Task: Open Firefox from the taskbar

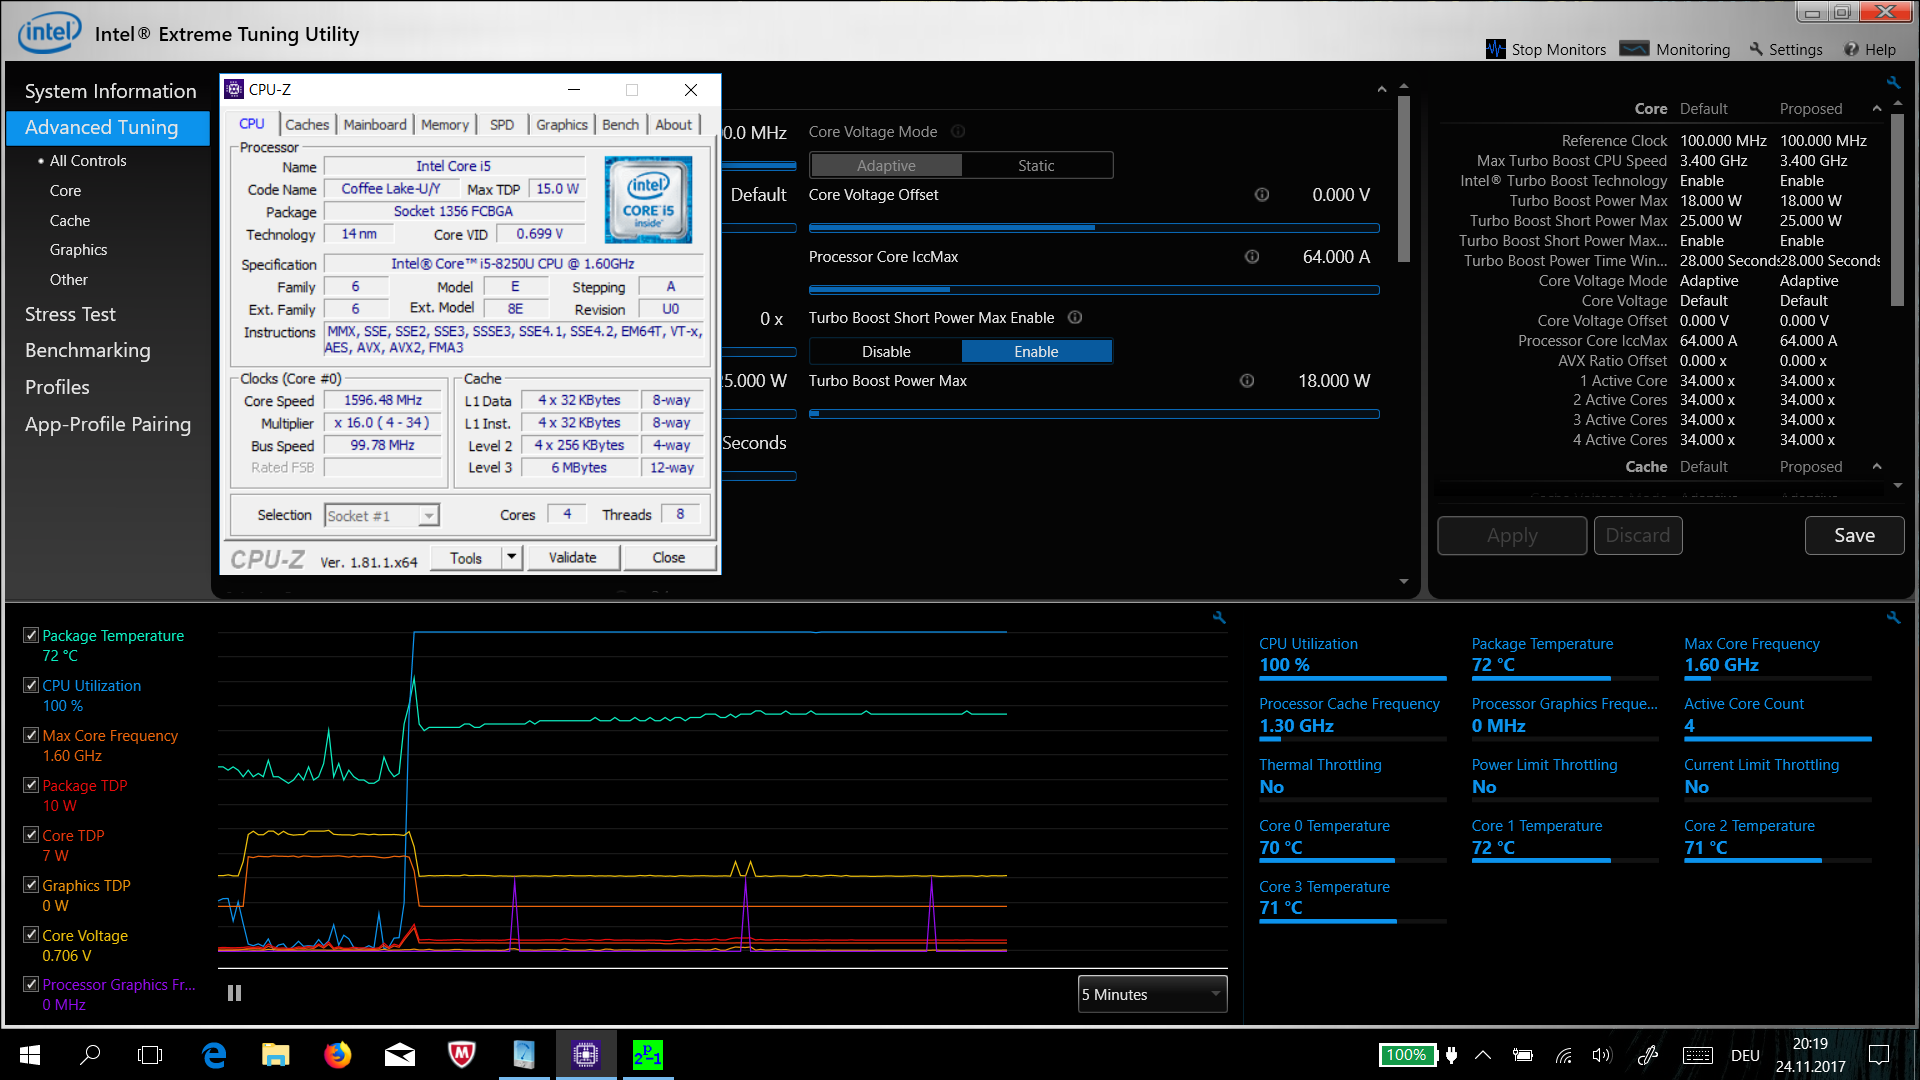Action: coord(338,1055)
